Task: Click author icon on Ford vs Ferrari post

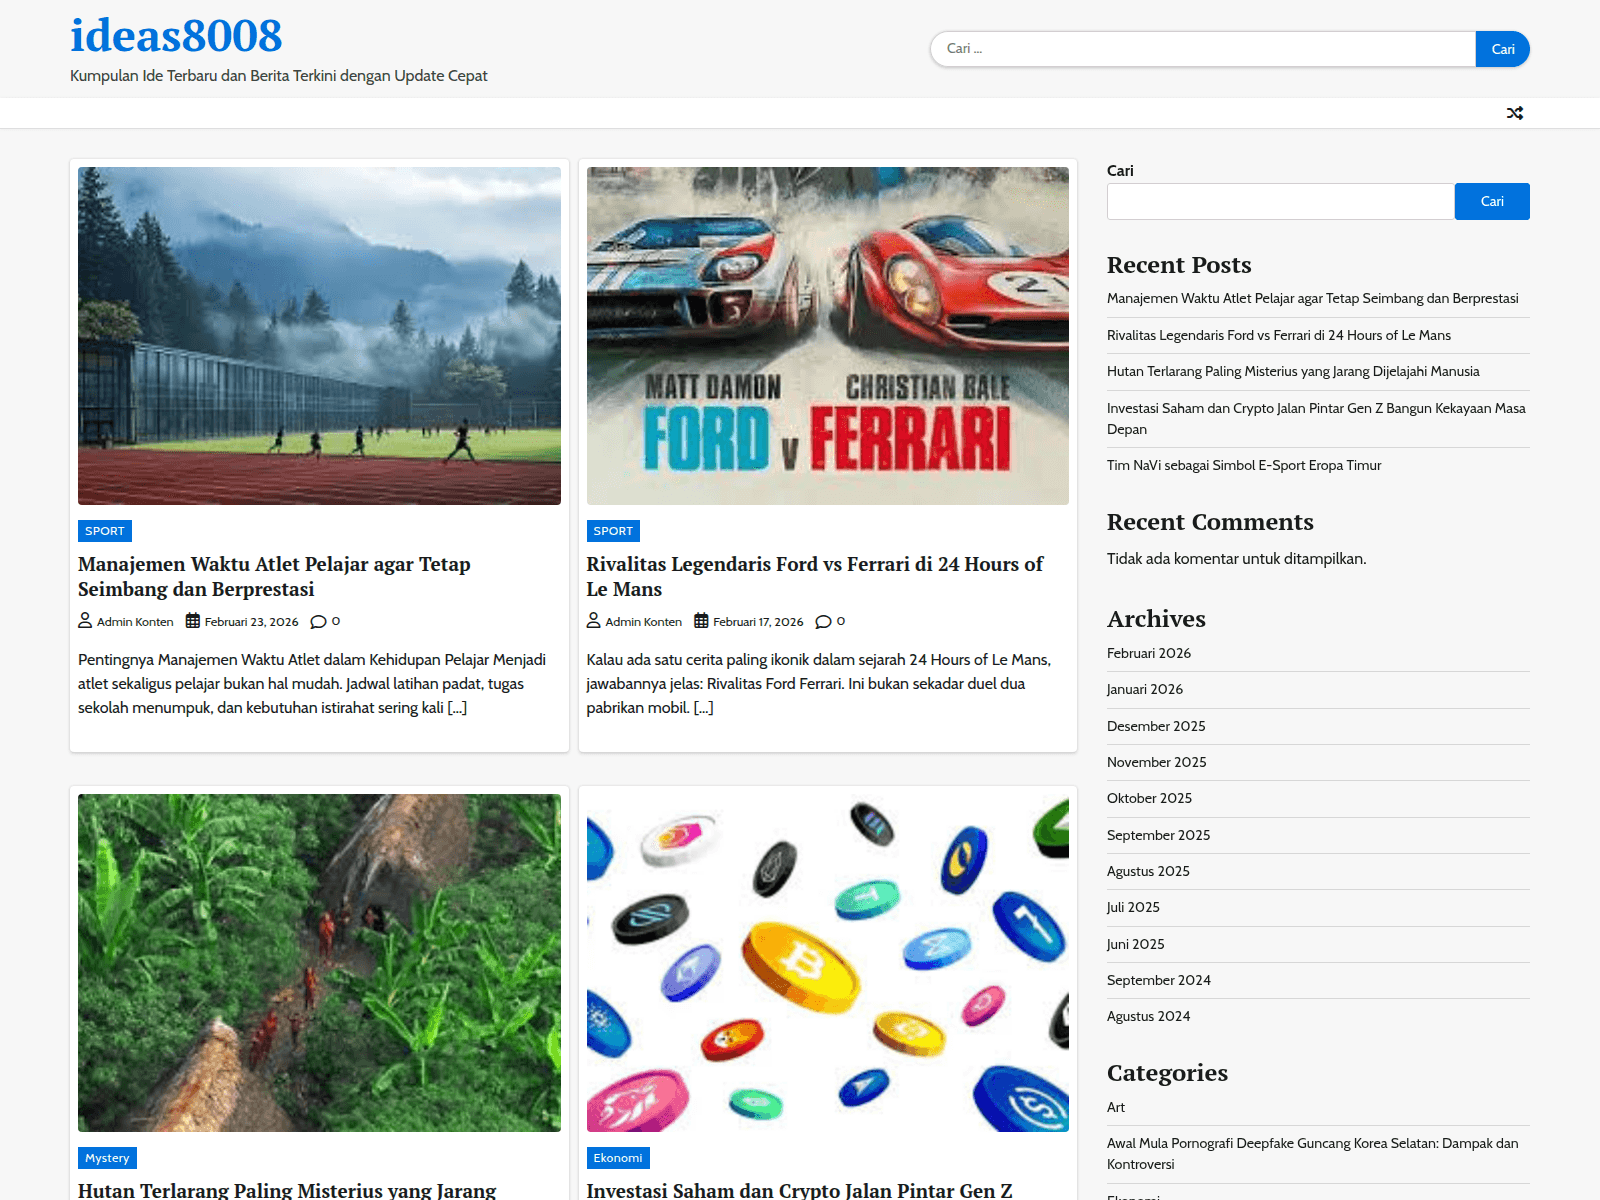Action: tap(594, 621)
